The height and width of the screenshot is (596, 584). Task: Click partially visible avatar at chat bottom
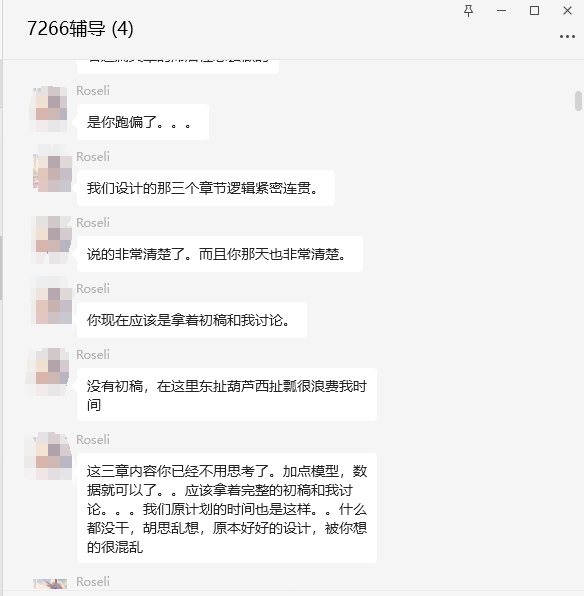[50, 584]
